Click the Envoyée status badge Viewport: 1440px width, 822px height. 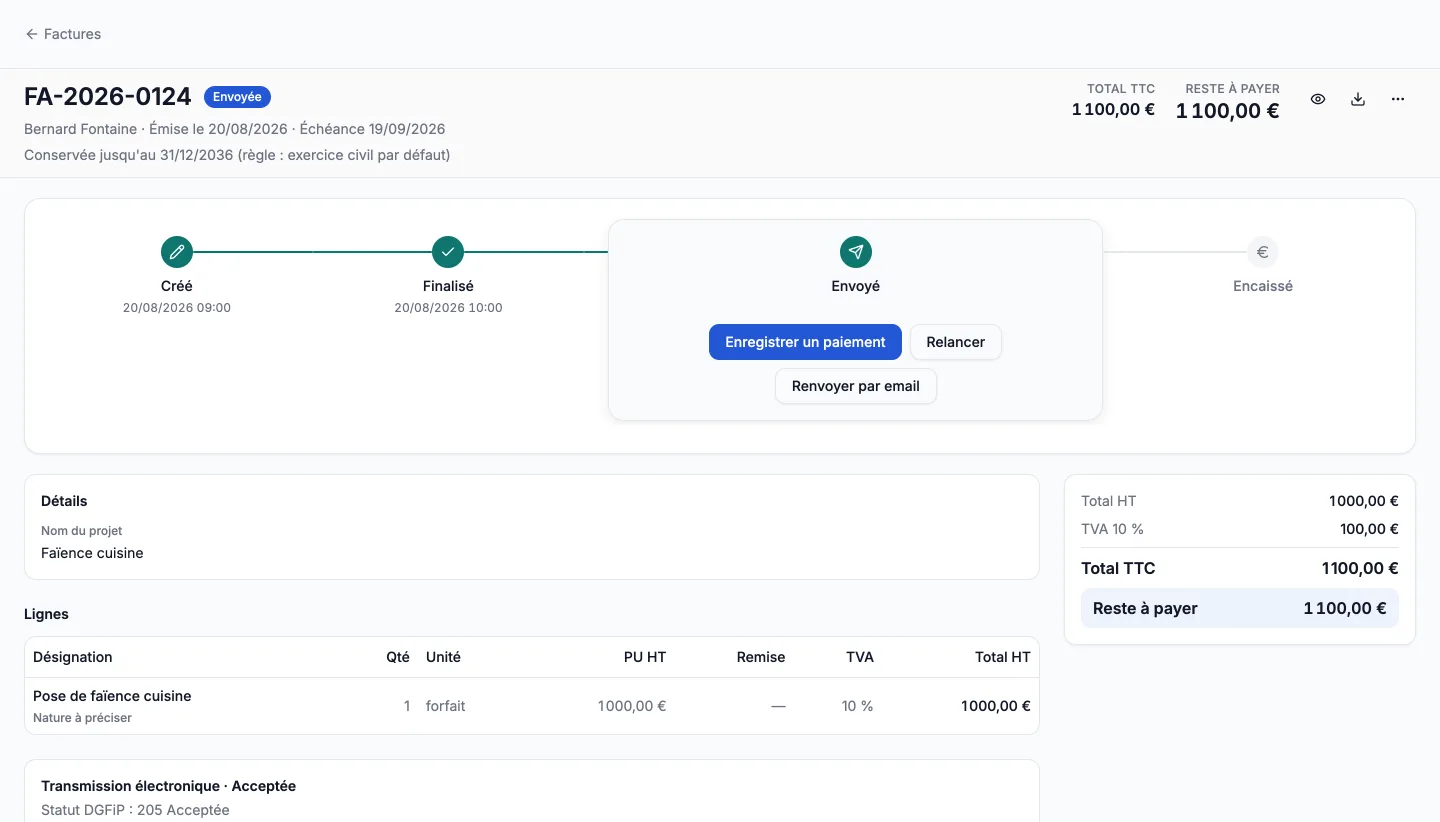coord(237,97)
